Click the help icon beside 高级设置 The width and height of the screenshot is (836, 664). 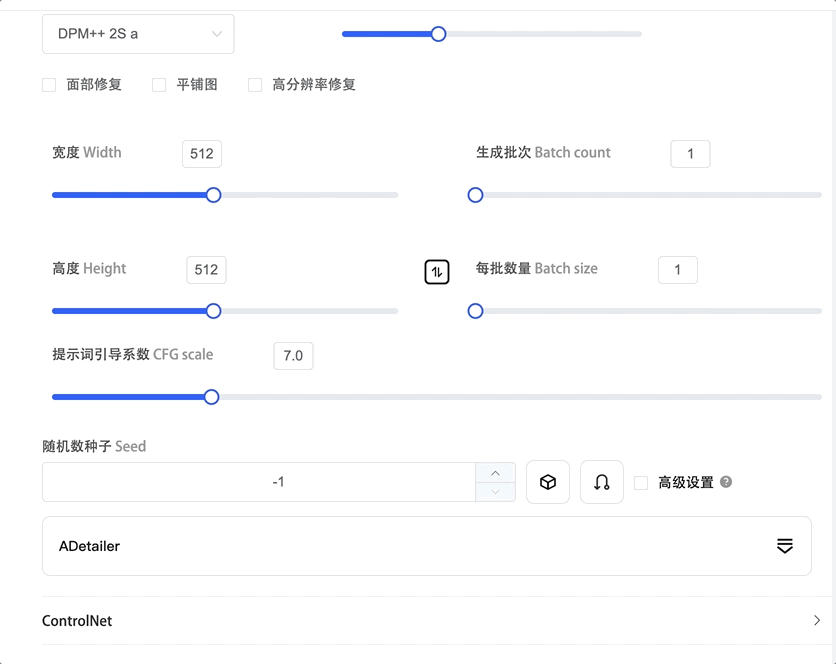(x=726, y=482)
